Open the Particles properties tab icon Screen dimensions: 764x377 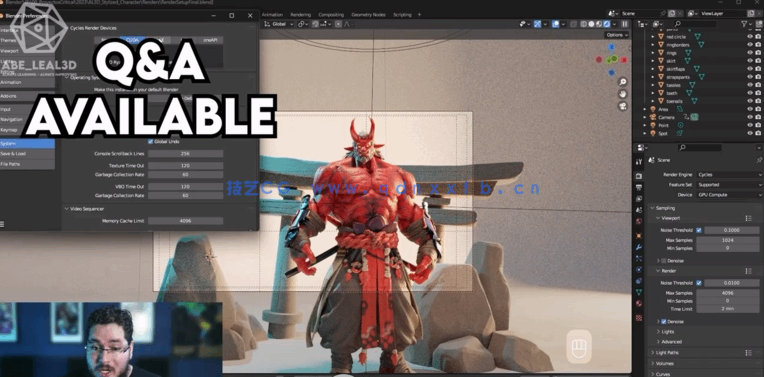tap(639, 259)
